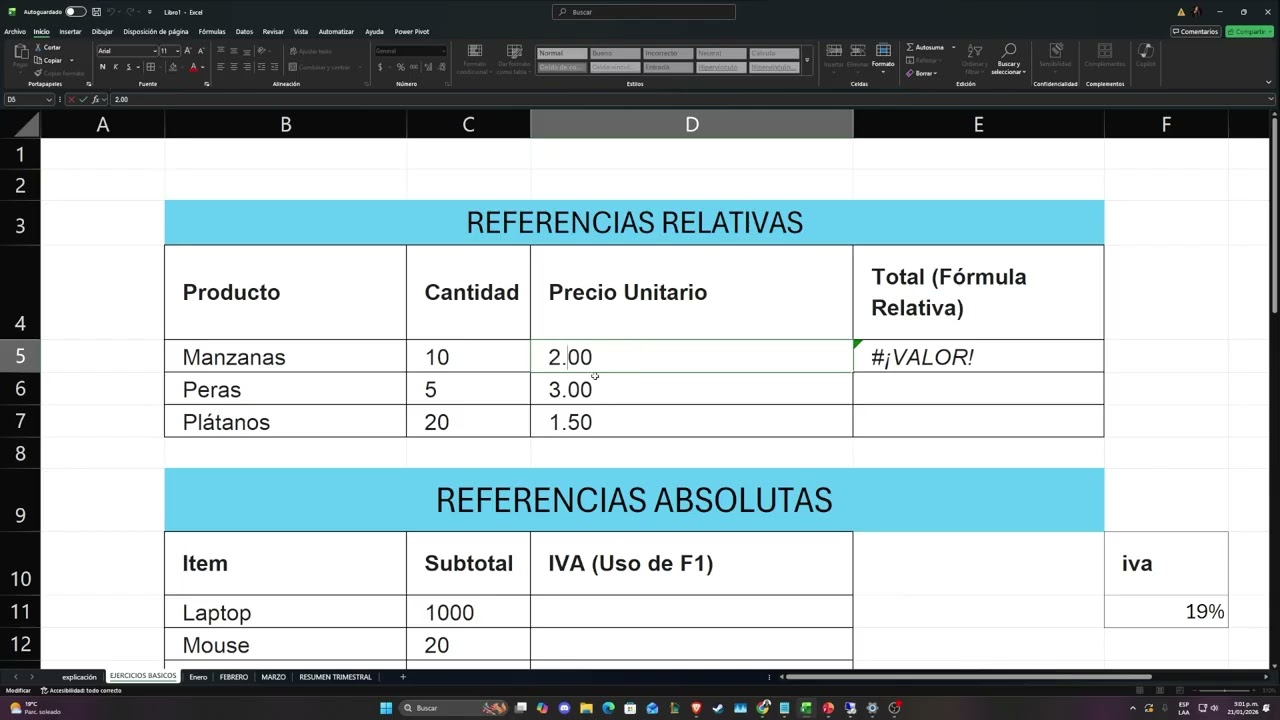Expand the cell styles gallery arrow
1280x720 pixels.
click(x=807, y=61)
